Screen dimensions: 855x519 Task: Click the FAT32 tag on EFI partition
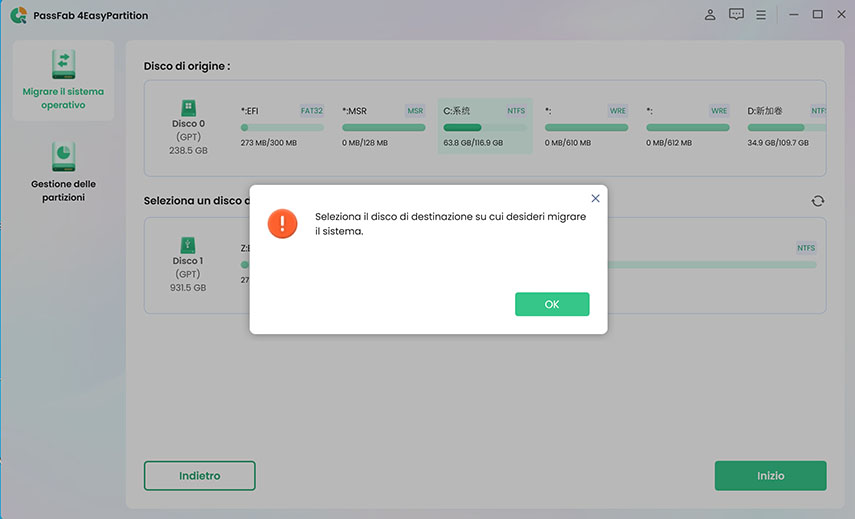312,111
